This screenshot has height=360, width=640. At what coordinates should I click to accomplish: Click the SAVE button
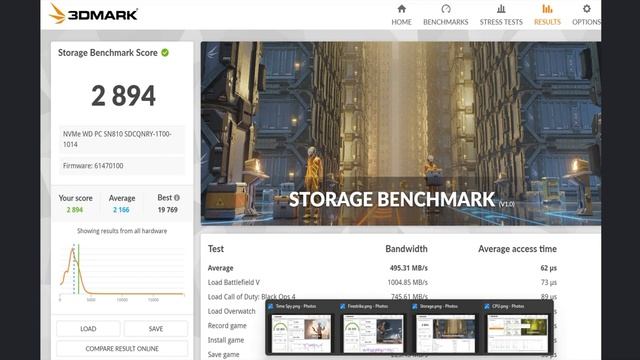coord(156,329)
